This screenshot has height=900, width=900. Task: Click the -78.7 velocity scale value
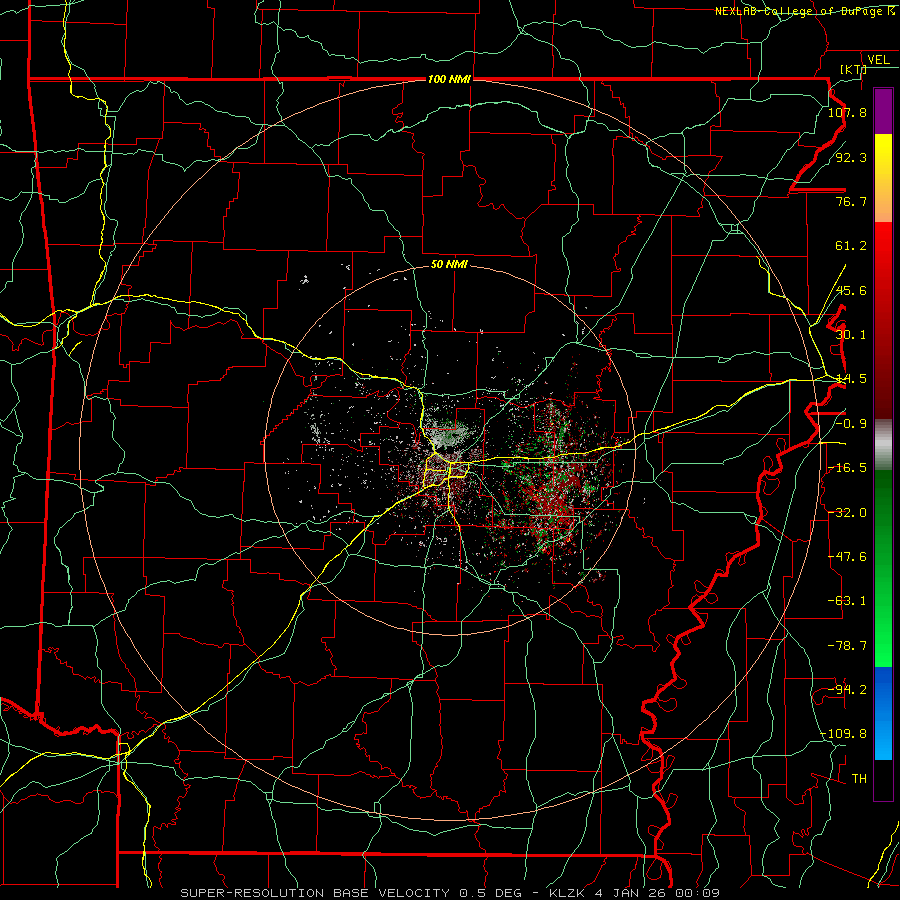tap(847, 646)
